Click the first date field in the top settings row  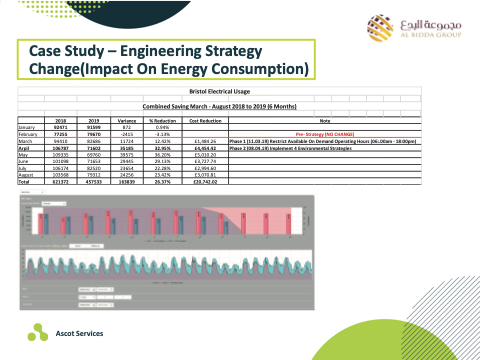click(x=87, y=290)
